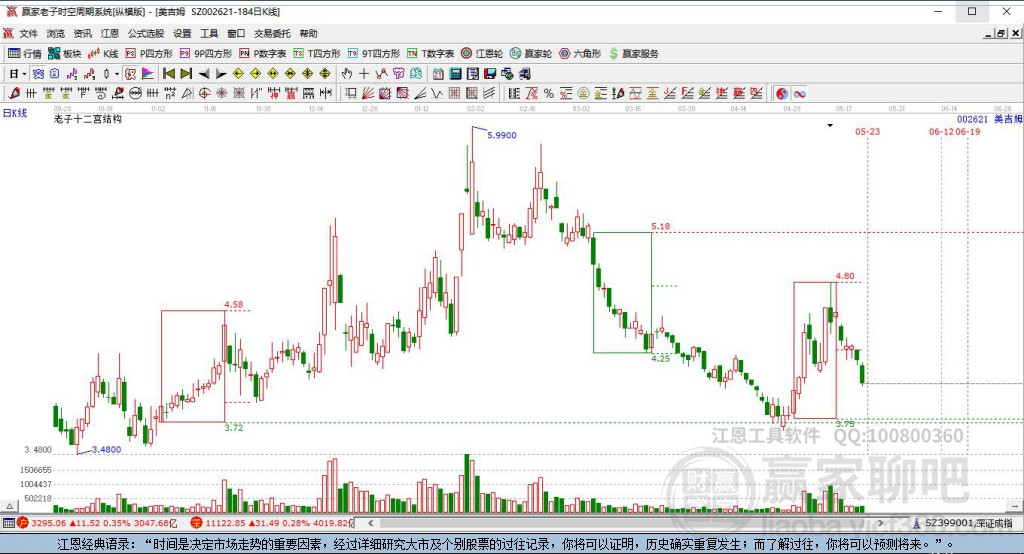Open the 9P四方形 tool

[206, 54]
